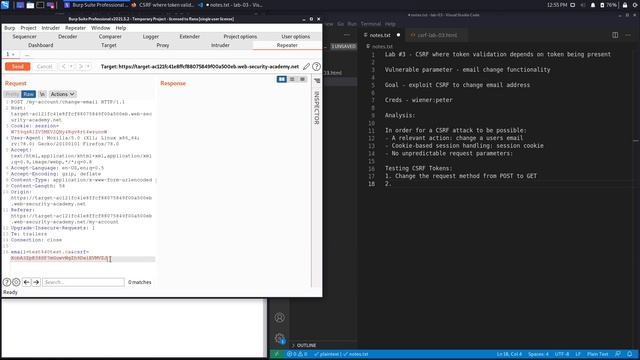
Task: Open the Window menu in Burp
Action: tap(100, 28)
